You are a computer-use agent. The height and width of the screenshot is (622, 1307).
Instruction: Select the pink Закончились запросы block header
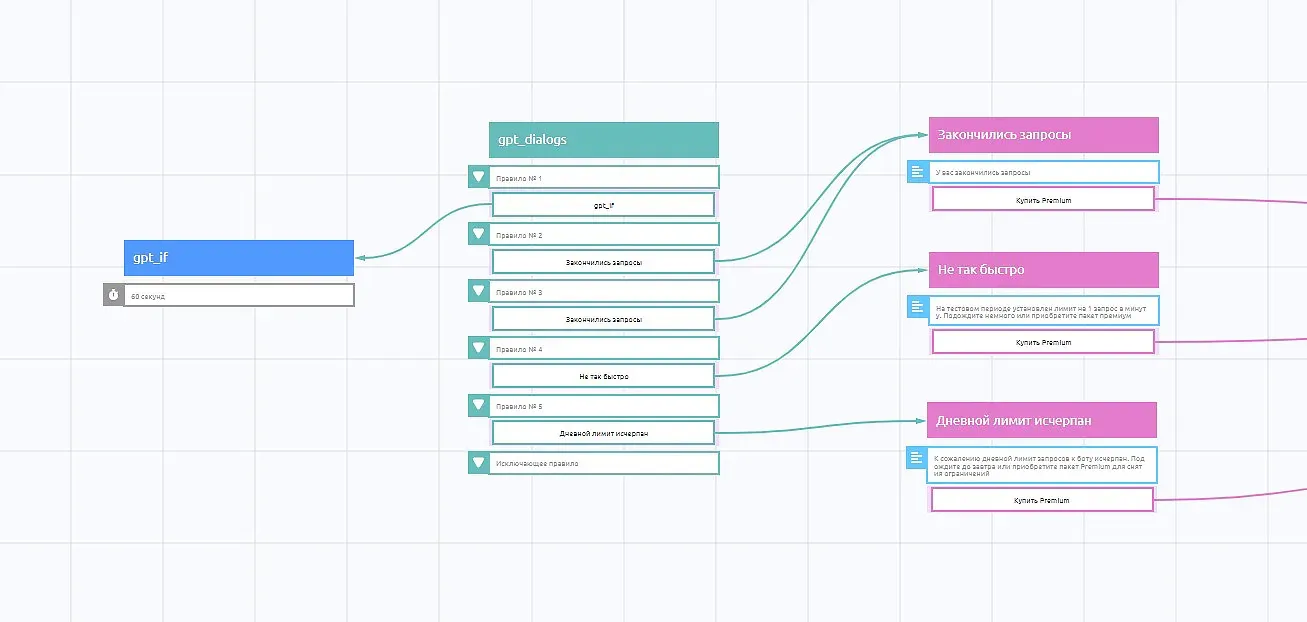pos(1044,135)
